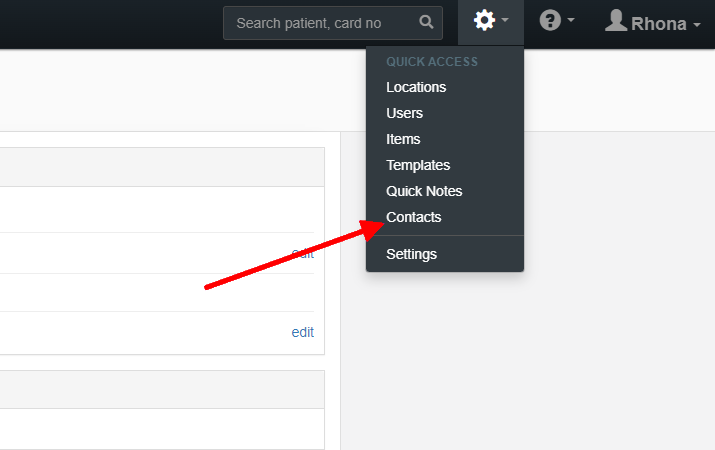This screenshot has height=450, width=715.
Task: Expand the gear menu dropdown caret
Action: click(505, 20)
